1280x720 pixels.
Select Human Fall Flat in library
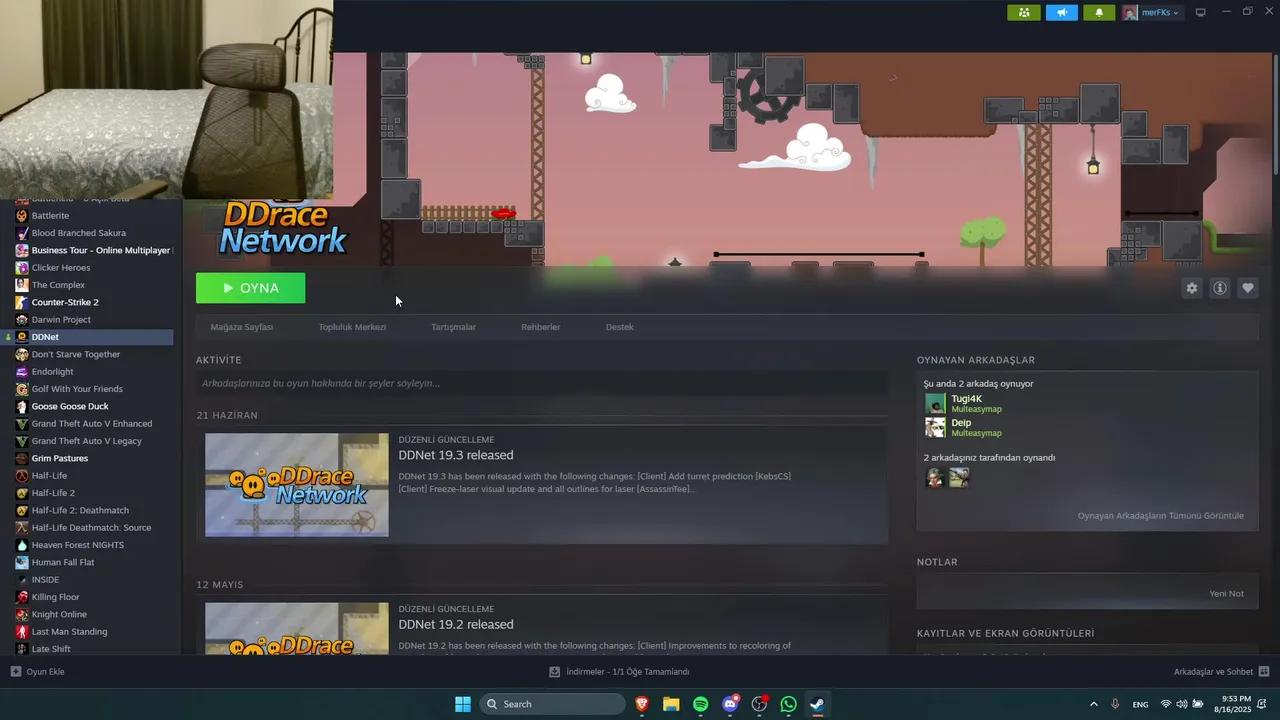pyautogui.click(x=63, y=562)
